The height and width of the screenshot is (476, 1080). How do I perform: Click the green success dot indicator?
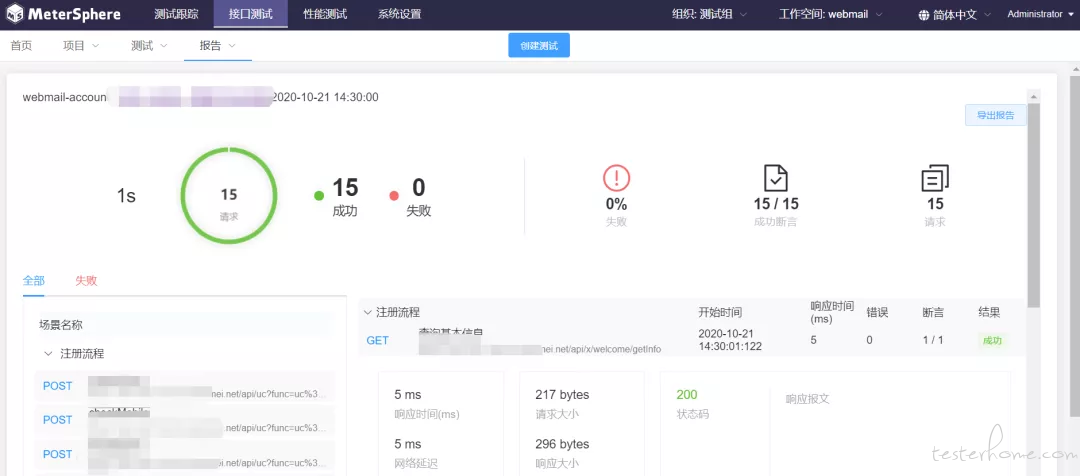(319, 196)
